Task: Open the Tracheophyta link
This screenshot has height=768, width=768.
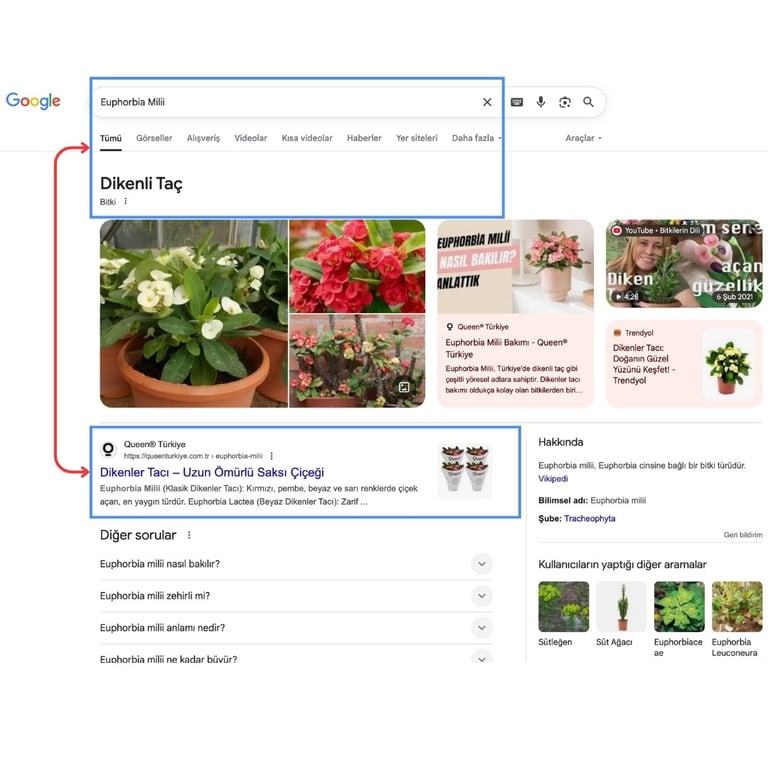Action: [589, 518]
